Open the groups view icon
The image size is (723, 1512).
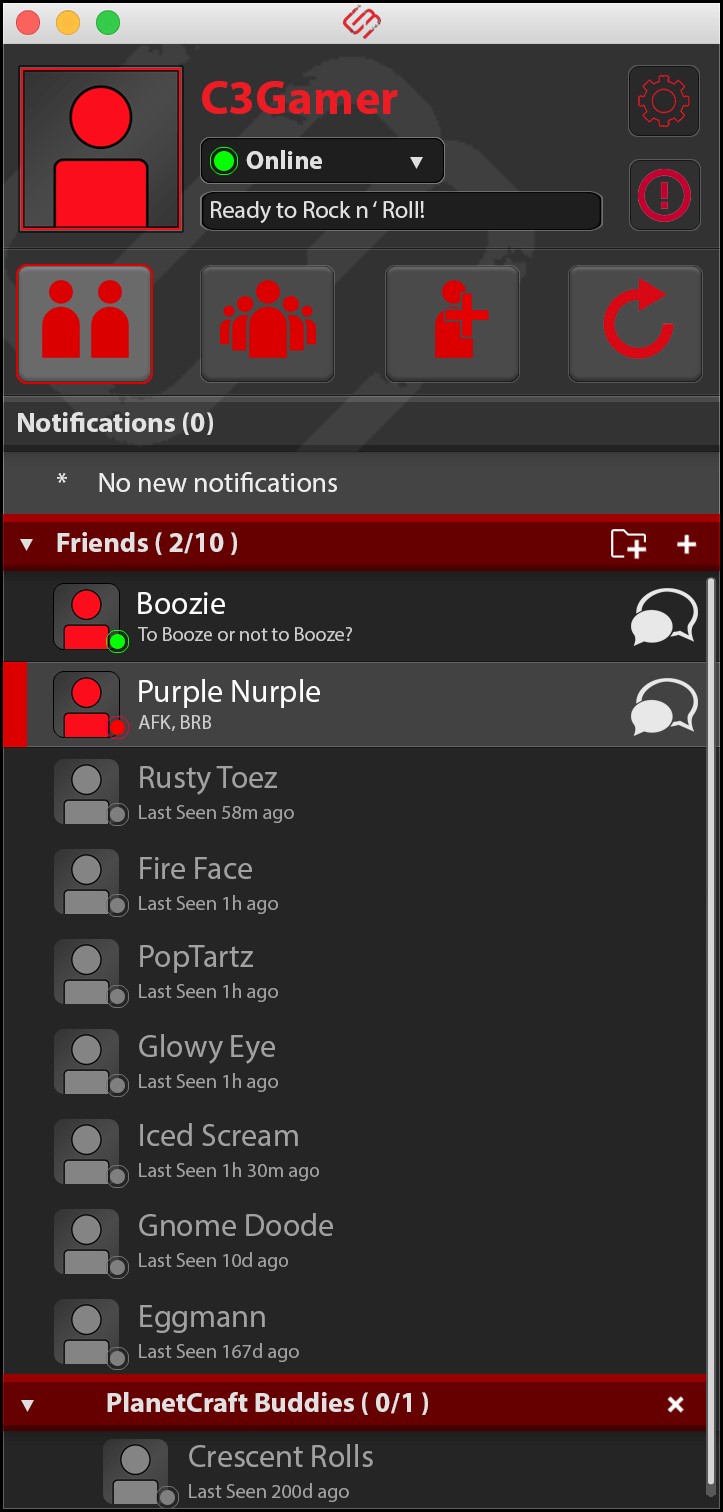pyautogui.click(x=268, y=323)
